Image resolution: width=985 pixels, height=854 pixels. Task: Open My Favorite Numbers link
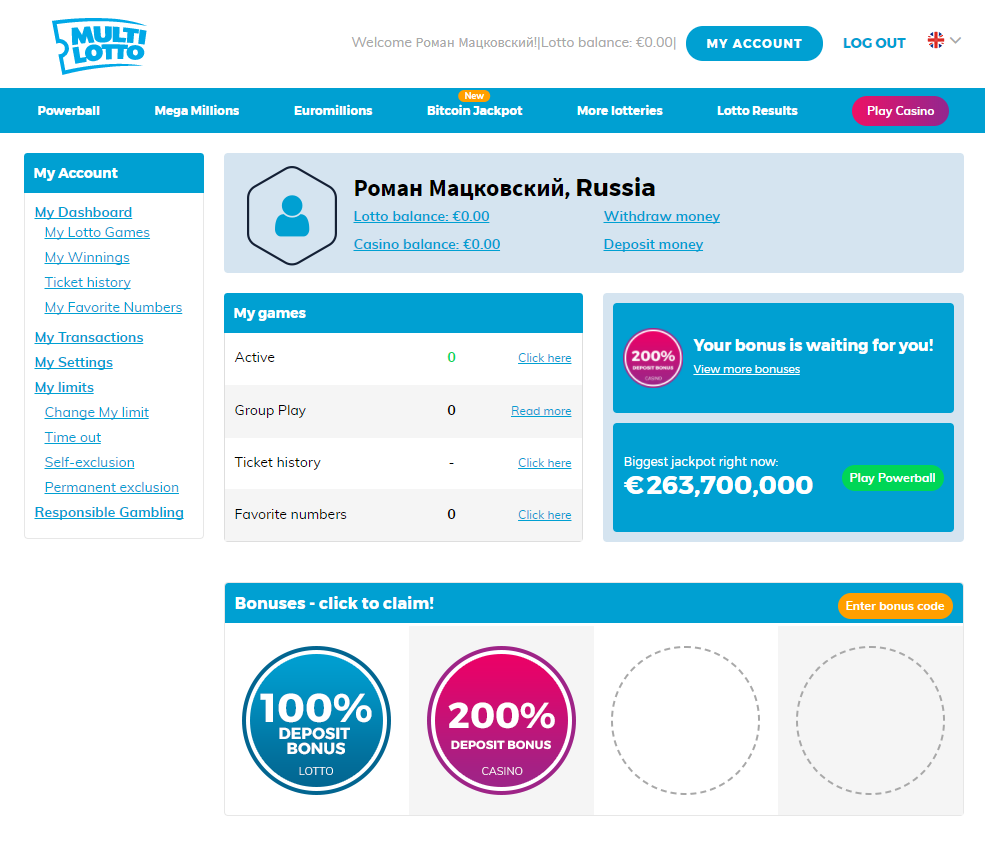tap(113, 307)
